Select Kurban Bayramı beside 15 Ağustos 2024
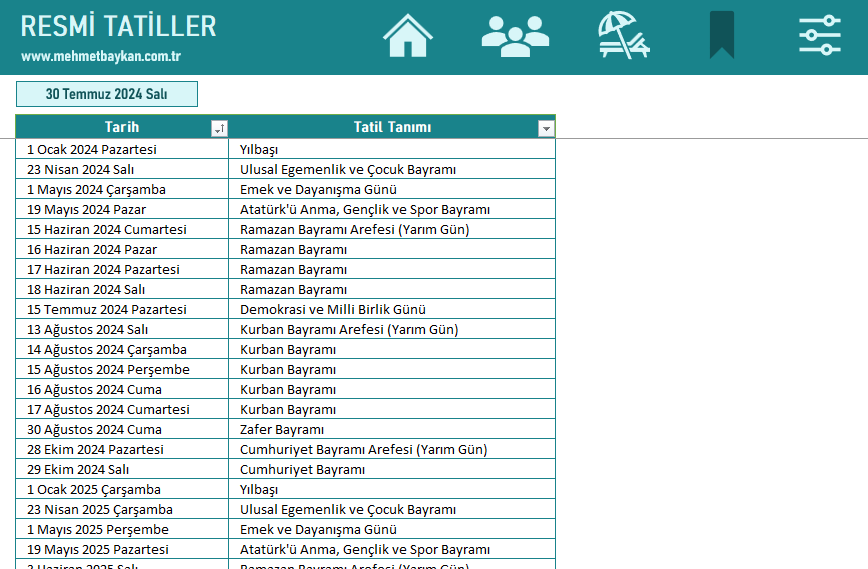Screen dimensions: 868x569 click(x=392, y=369)
